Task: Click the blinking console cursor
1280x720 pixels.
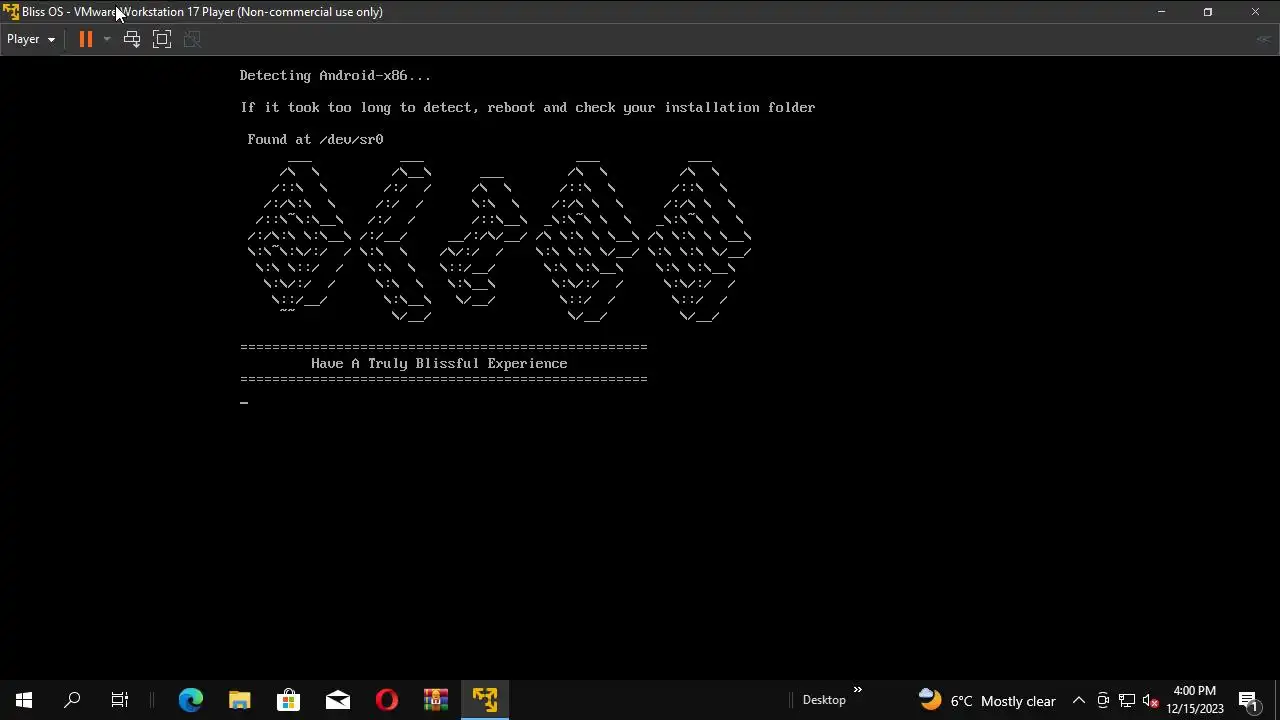Action: (x=244, y=403)
